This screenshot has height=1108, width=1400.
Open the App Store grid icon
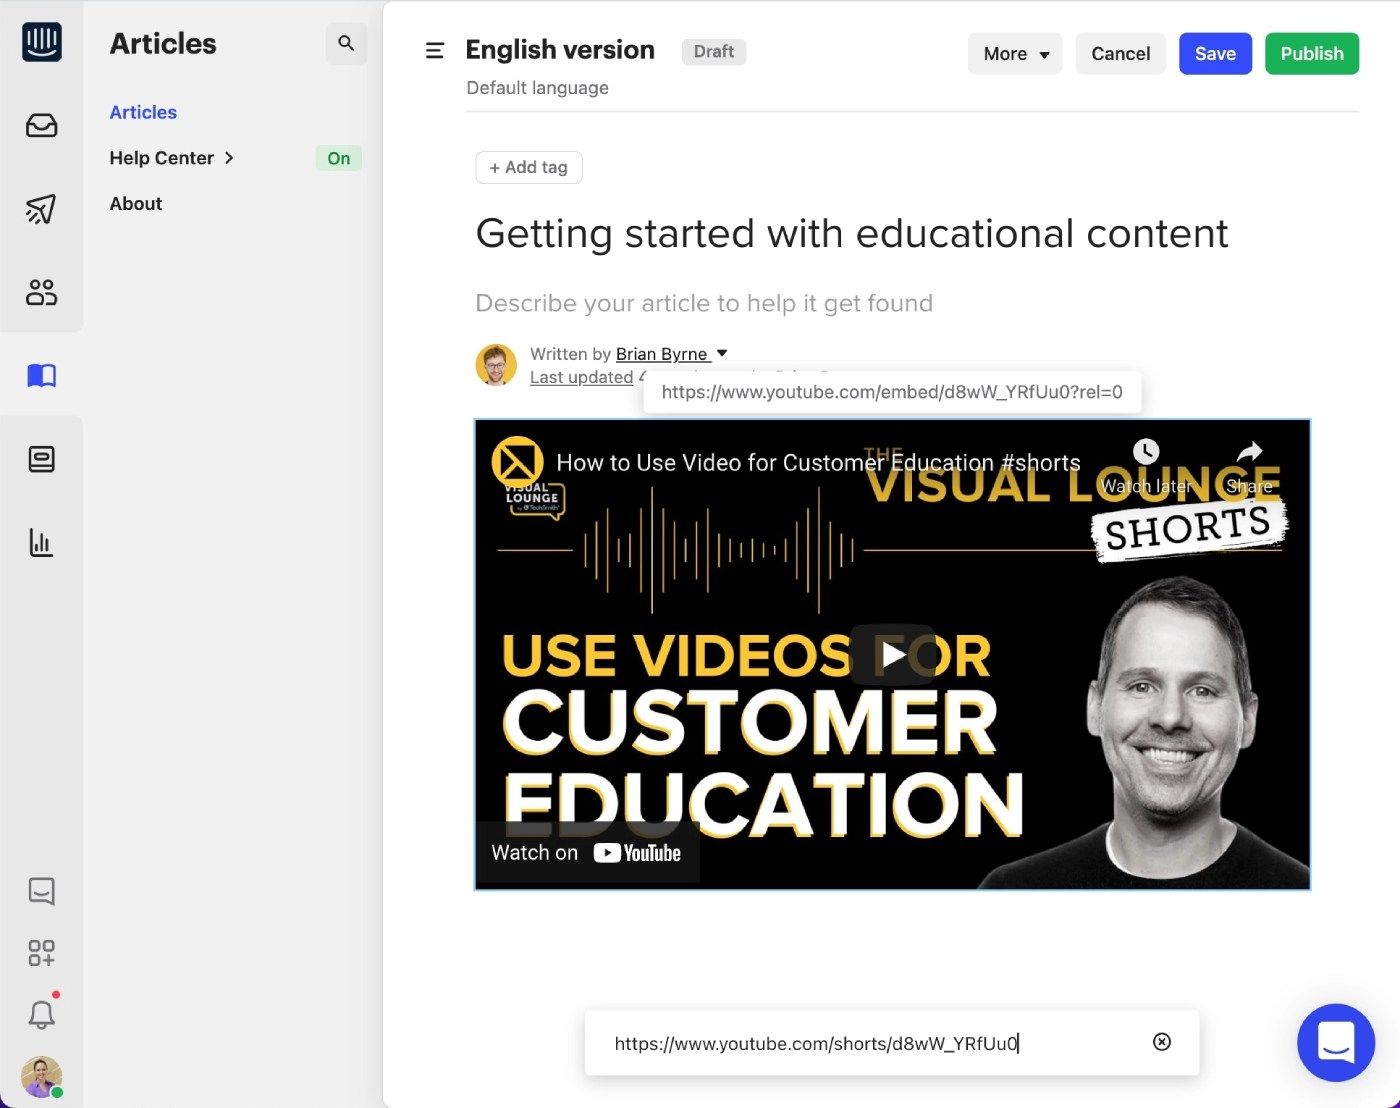(41, 953)
